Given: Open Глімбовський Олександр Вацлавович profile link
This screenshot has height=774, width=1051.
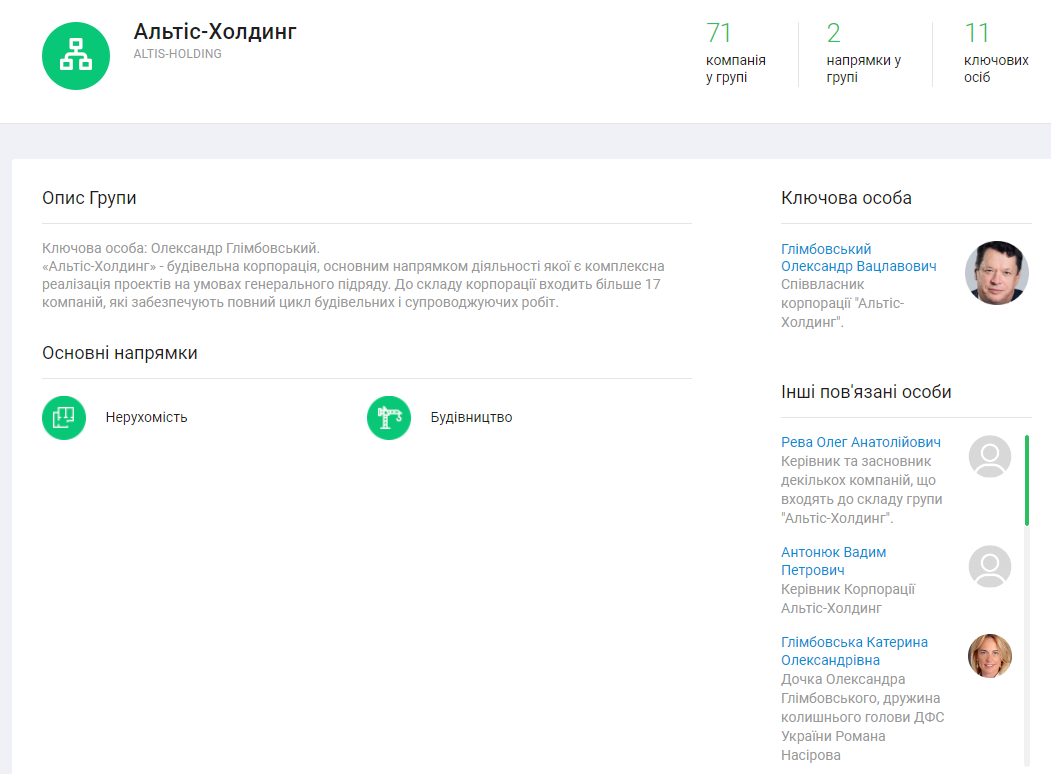Looking at the screenshot, I should pos(858,258).
